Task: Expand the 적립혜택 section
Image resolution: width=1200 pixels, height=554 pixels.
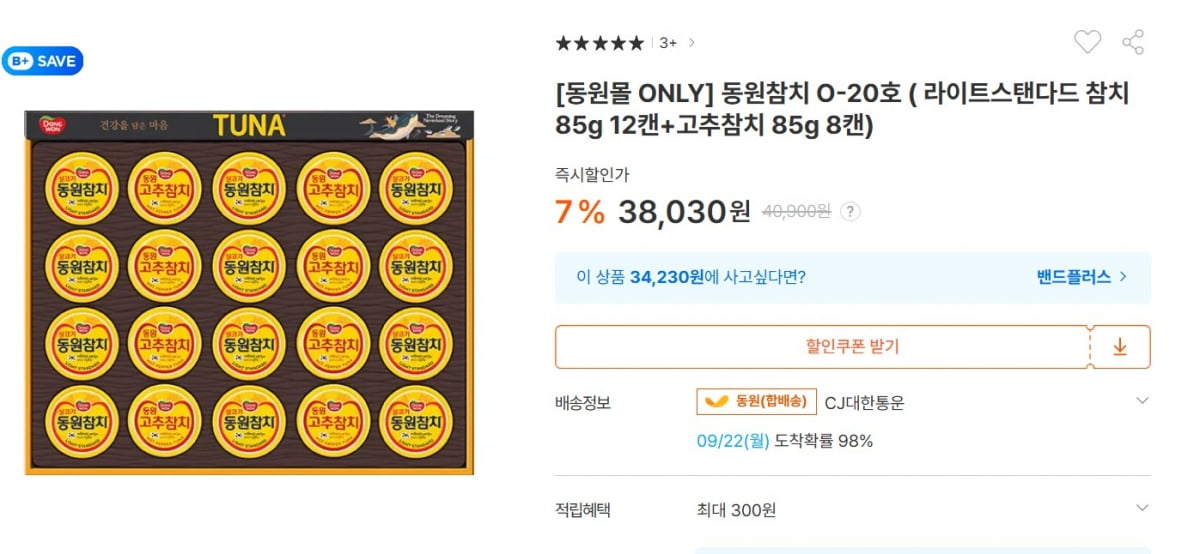Action: point(1143,509)
